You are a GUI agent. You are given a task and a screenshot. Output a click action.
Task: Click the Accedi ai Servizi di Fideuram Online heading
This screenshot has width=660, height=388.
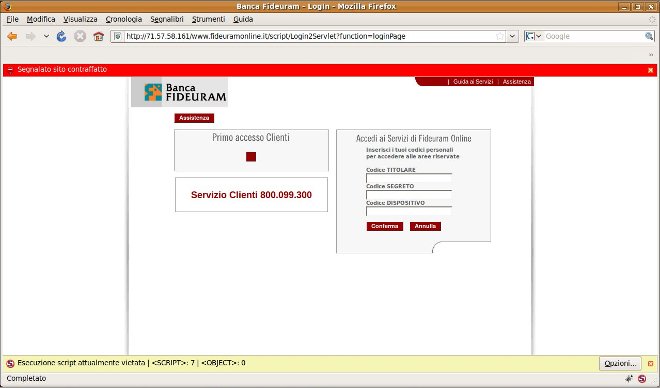pos(414,138)
